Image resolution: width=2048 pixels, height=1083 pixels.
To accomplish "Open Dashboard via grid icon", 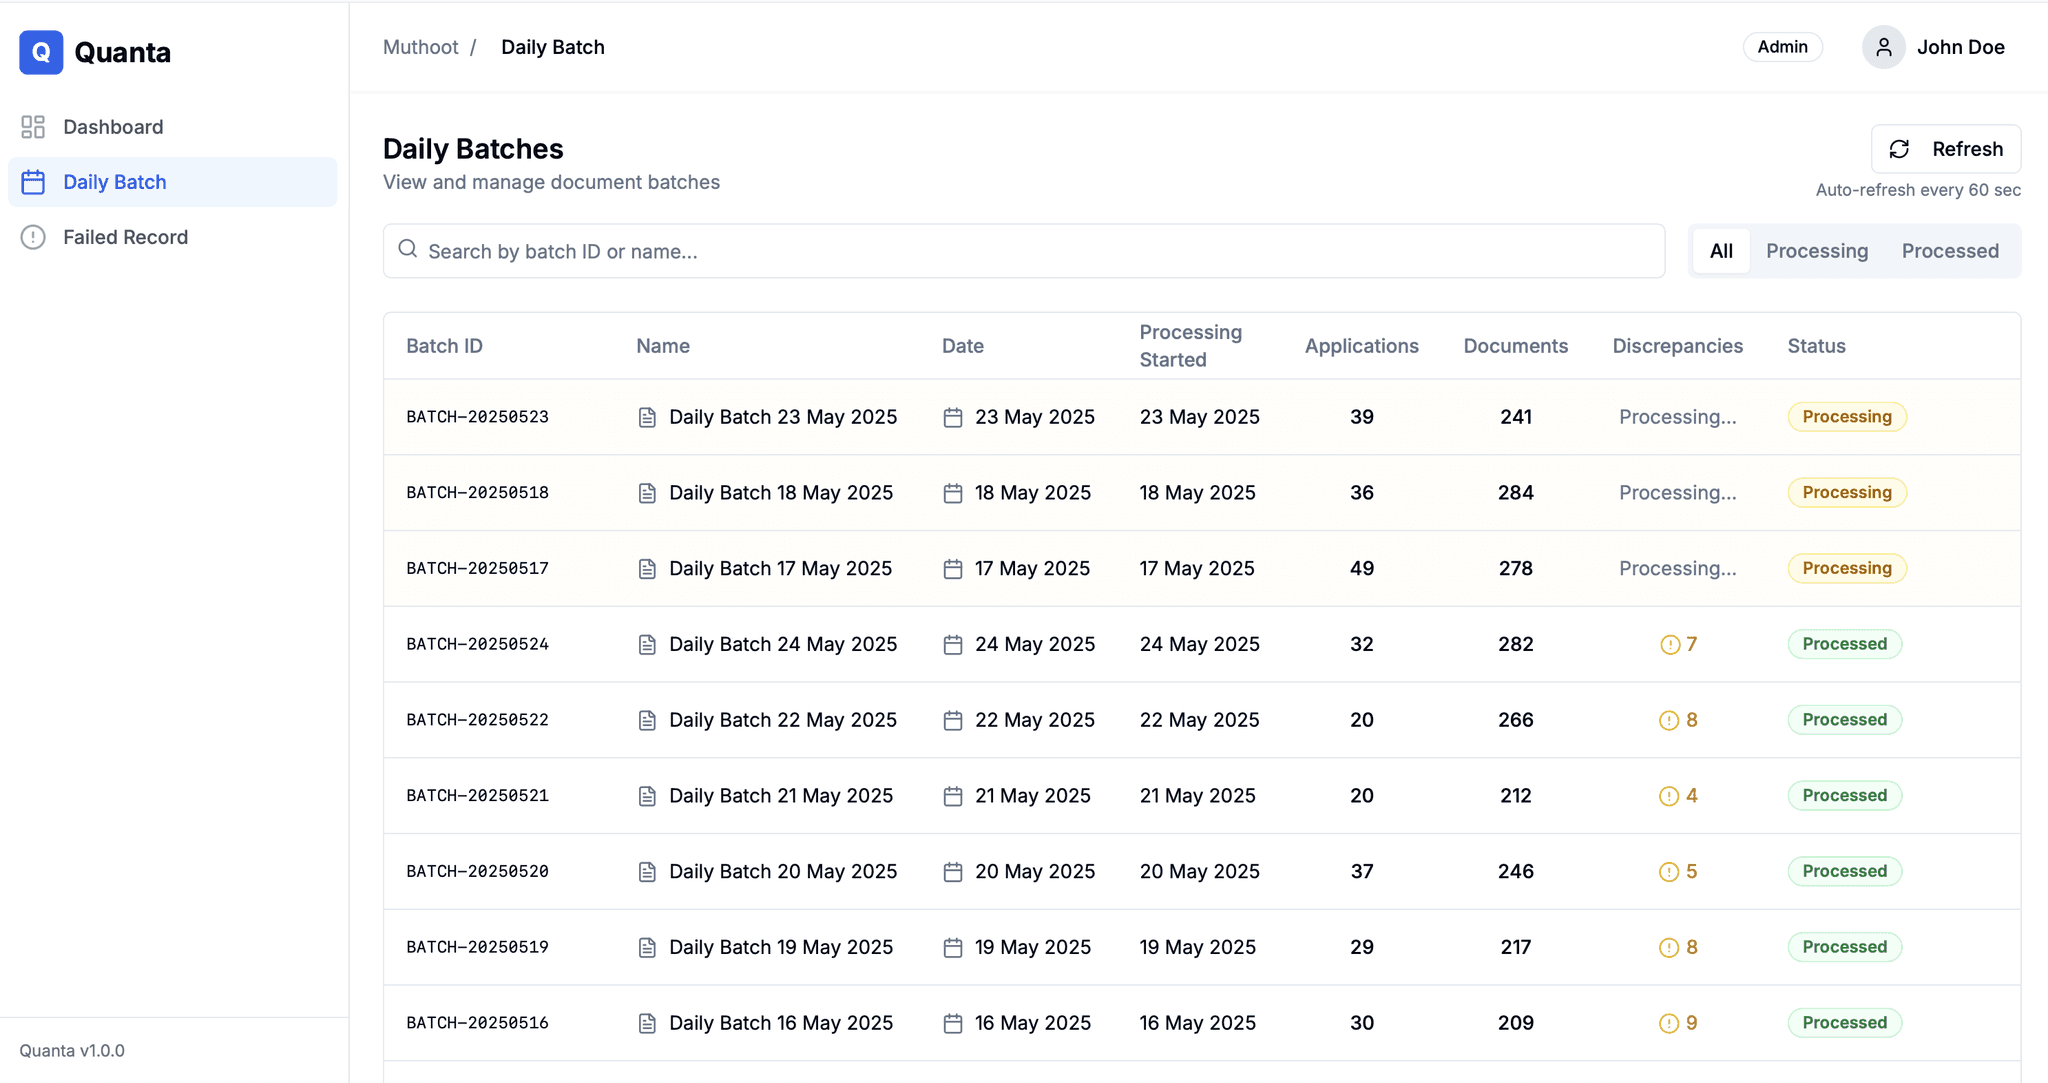I will [33, 127].
